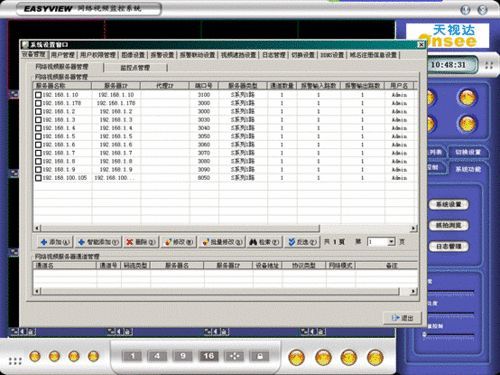Check the 192.168.1.2 server row box
The width and height of the screenshot is (500, 375).
[38, 112]
